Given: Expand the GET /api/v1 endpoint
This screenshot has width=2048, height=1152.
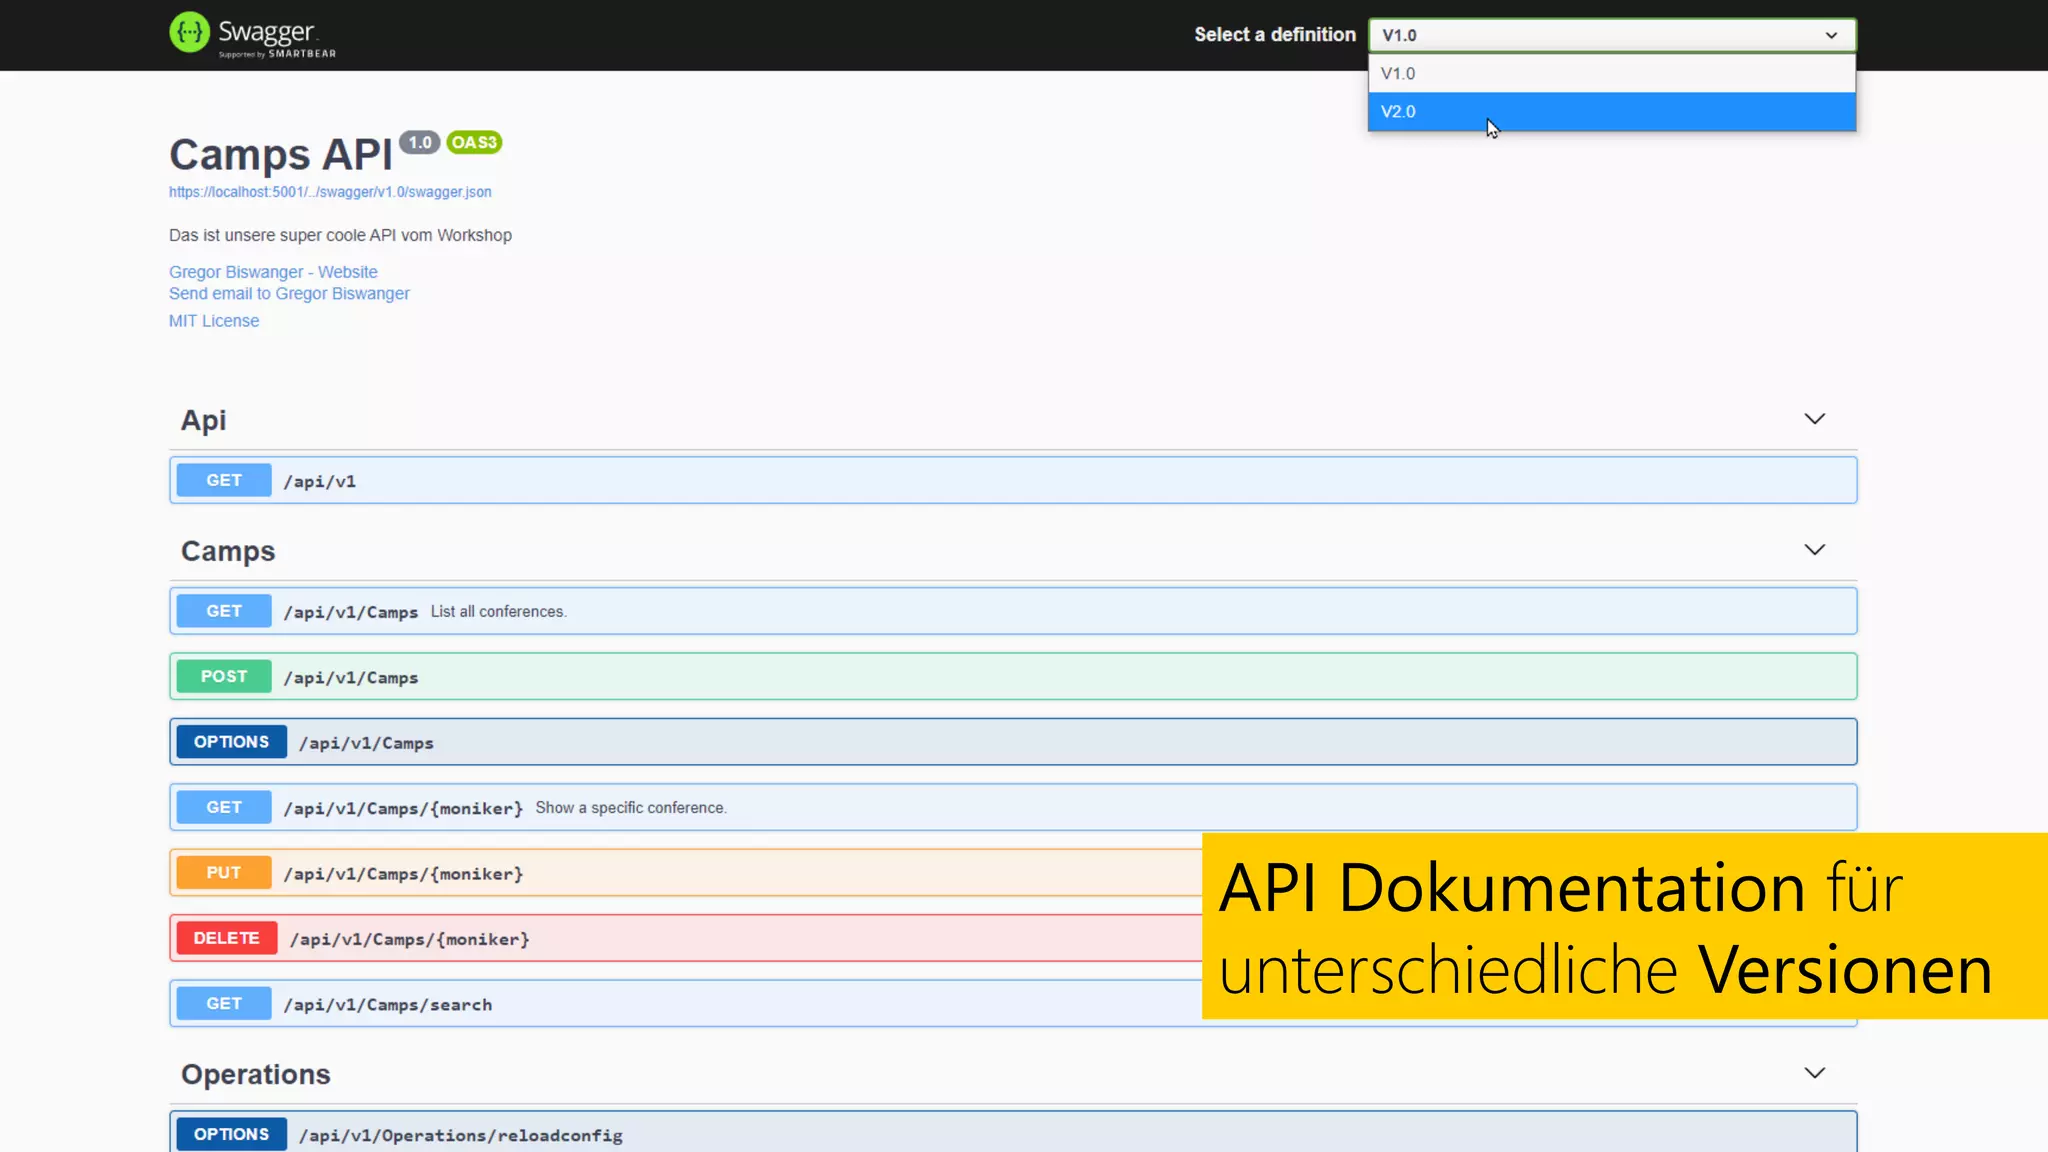Looking at the screenshot, I should (1013, 480).
